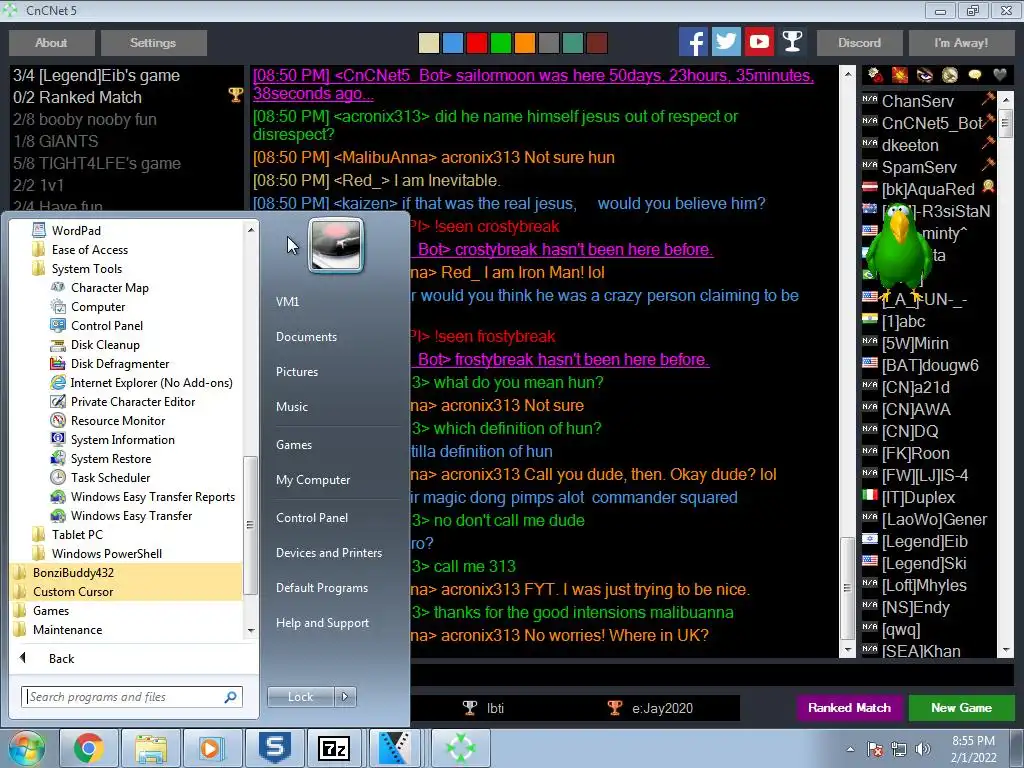
Task: Open the CnCNet Twitter icon
Action: click(726, 42)
